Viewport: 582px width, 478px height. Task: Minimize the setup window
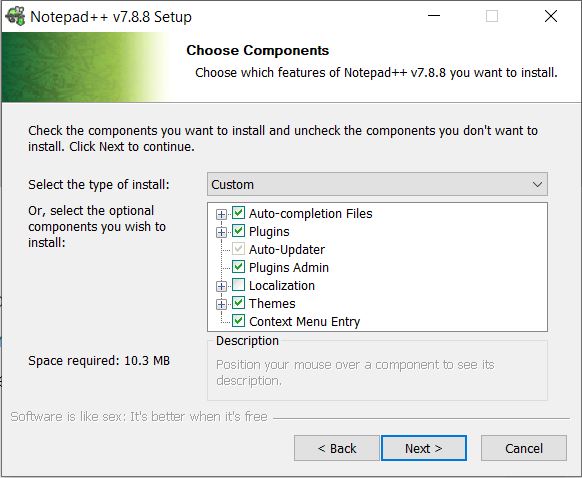click(434, 16)
